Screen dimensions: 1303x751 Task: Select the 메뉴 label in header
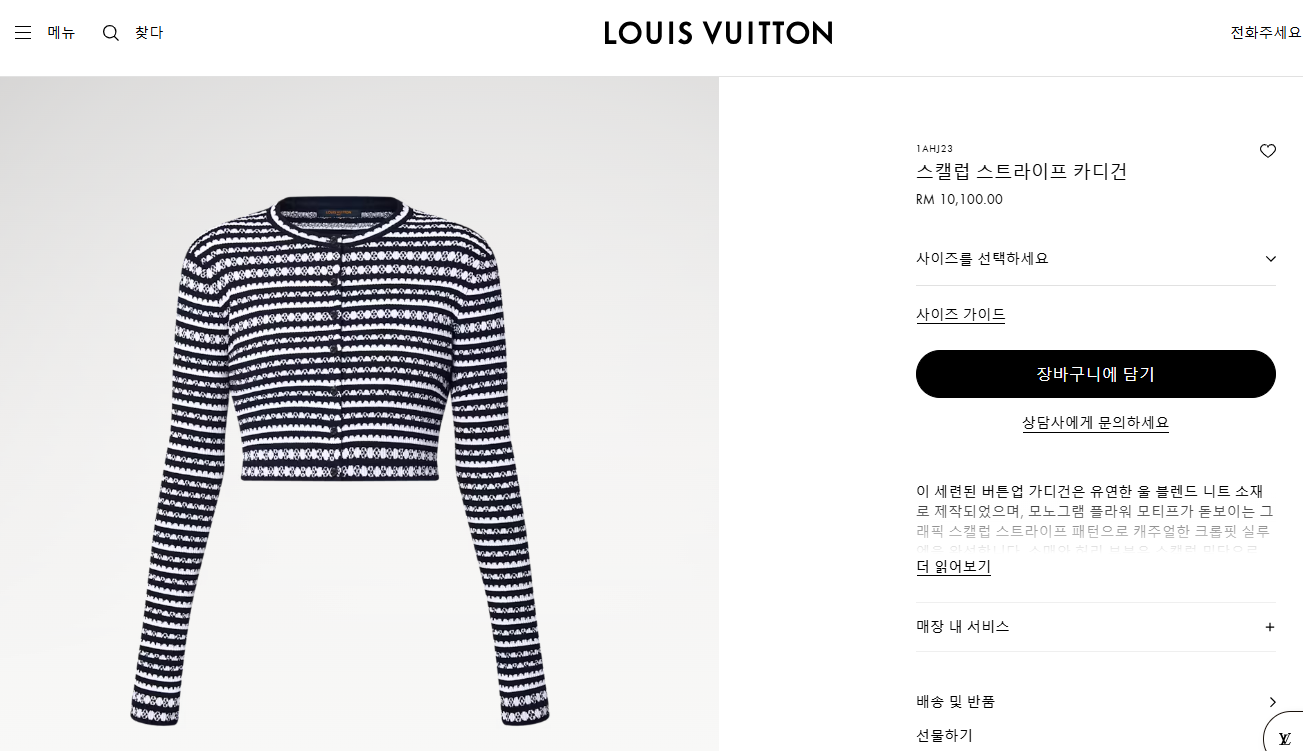point(61,33)
